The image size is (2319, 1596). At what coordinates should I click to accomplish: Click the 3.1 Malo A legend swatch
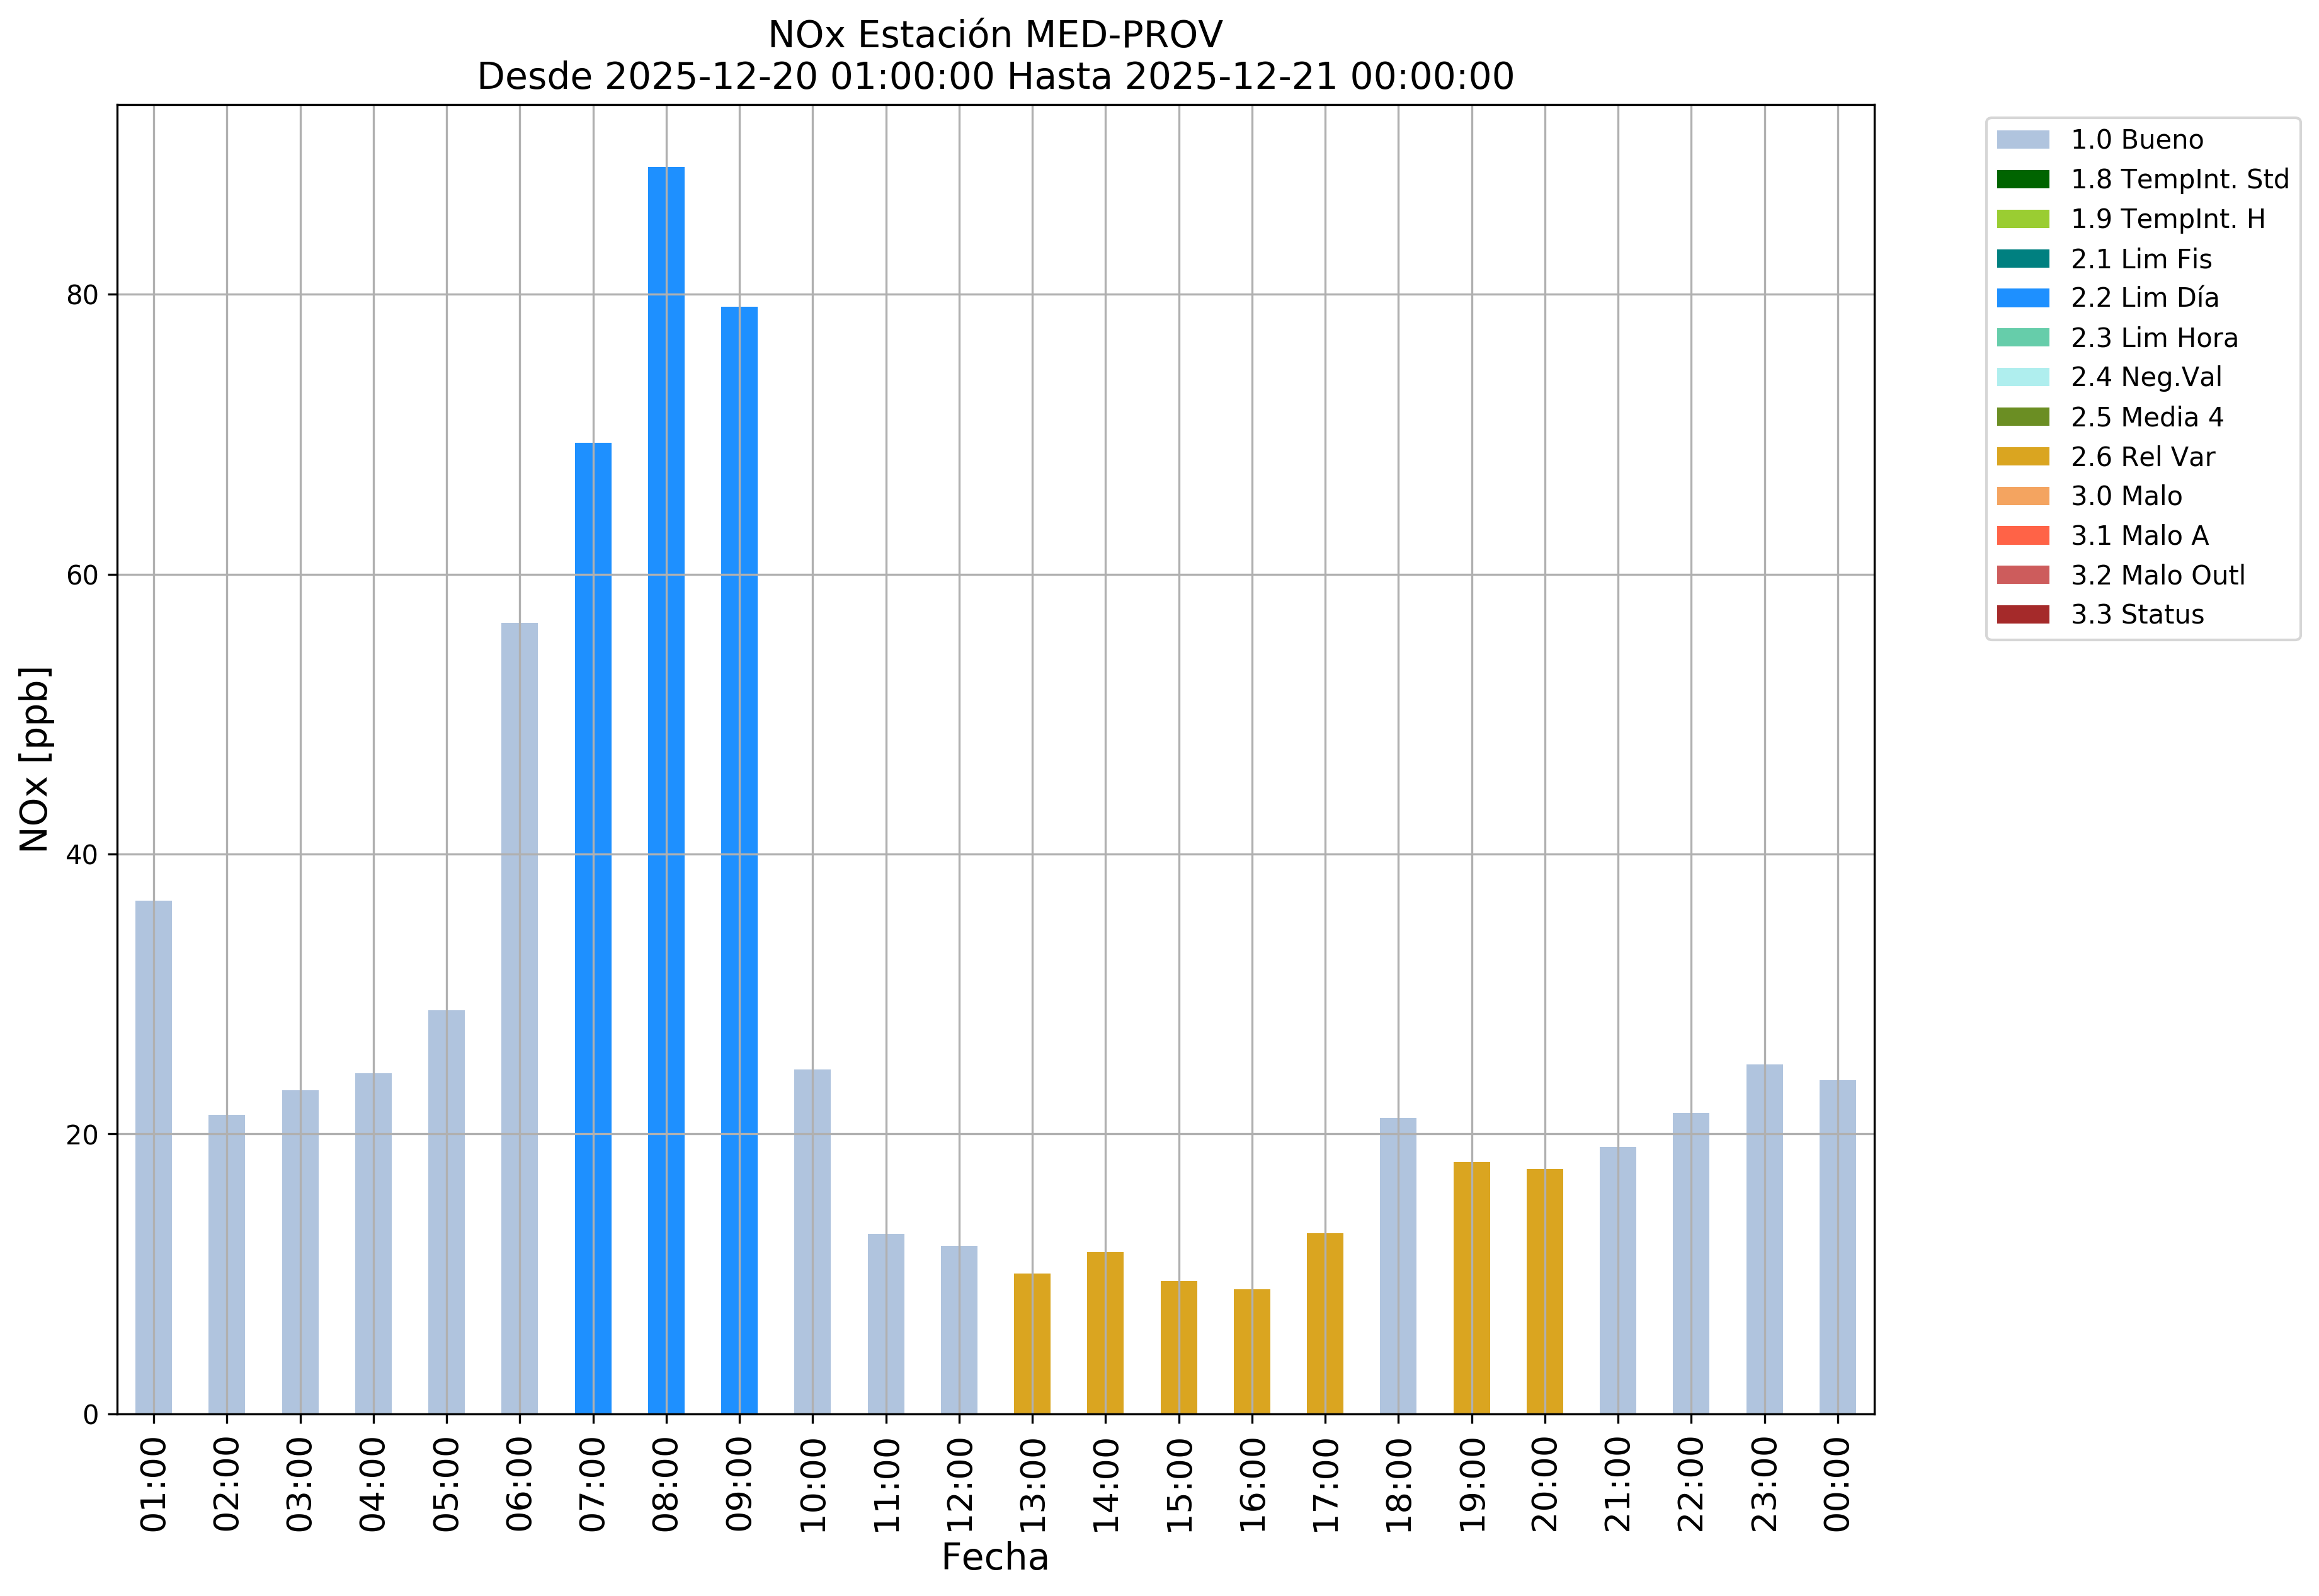tap(2022, 536)
